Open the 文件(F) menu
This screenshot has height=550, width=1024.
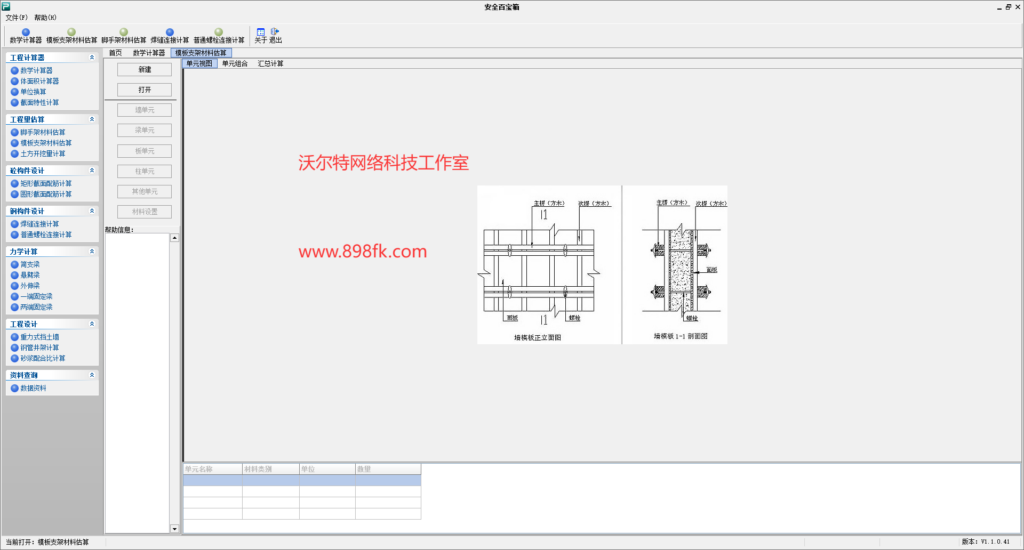coord(16,18)
